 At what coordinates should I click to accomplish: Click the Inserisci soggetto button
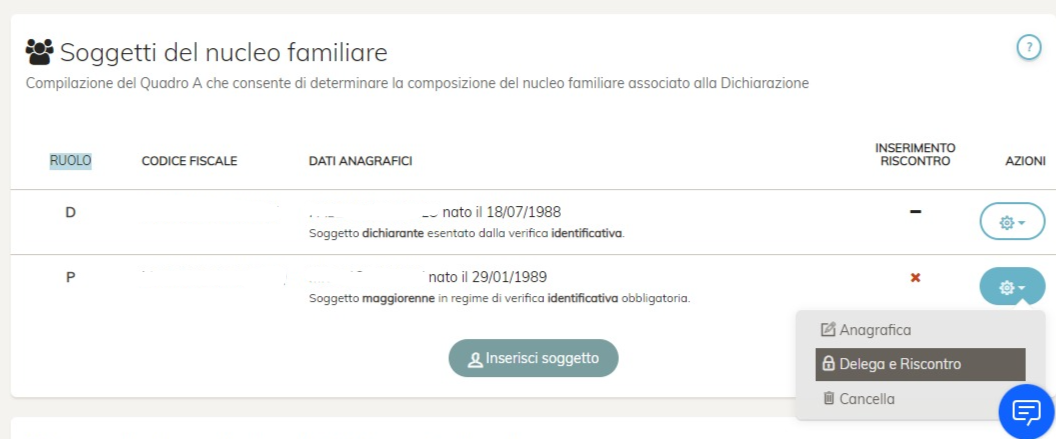click(x=533, y=358)
